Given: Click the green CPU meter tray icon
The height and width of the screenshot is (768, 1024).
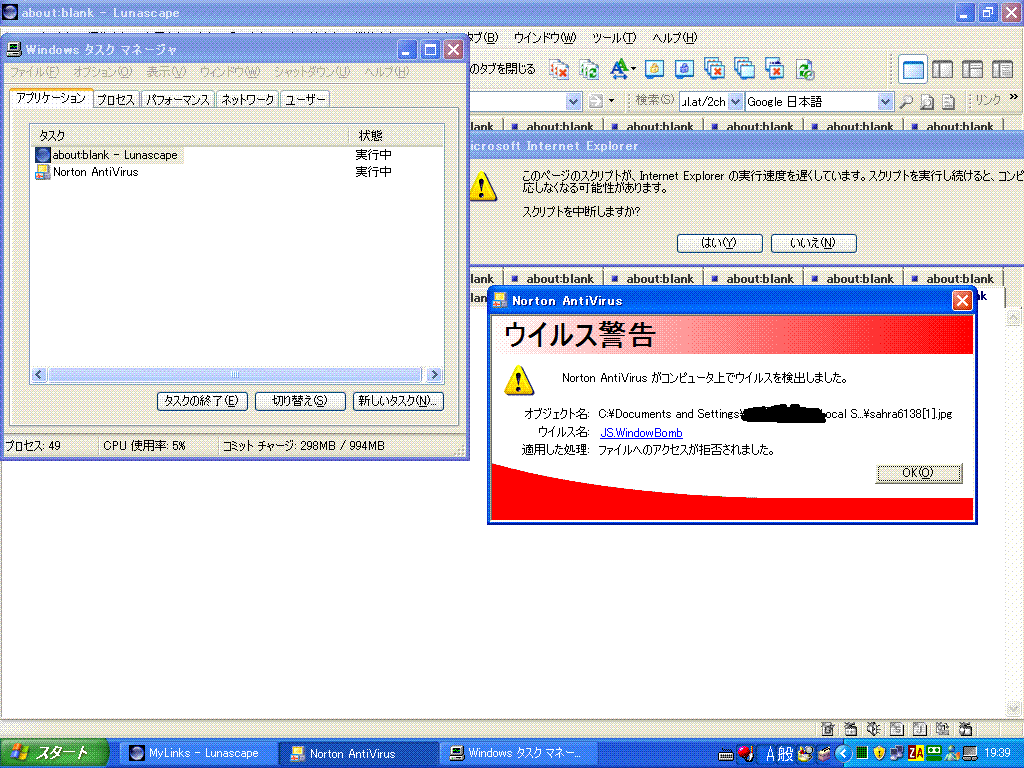Looking at the screenshot, I should (x=861, y=754).
